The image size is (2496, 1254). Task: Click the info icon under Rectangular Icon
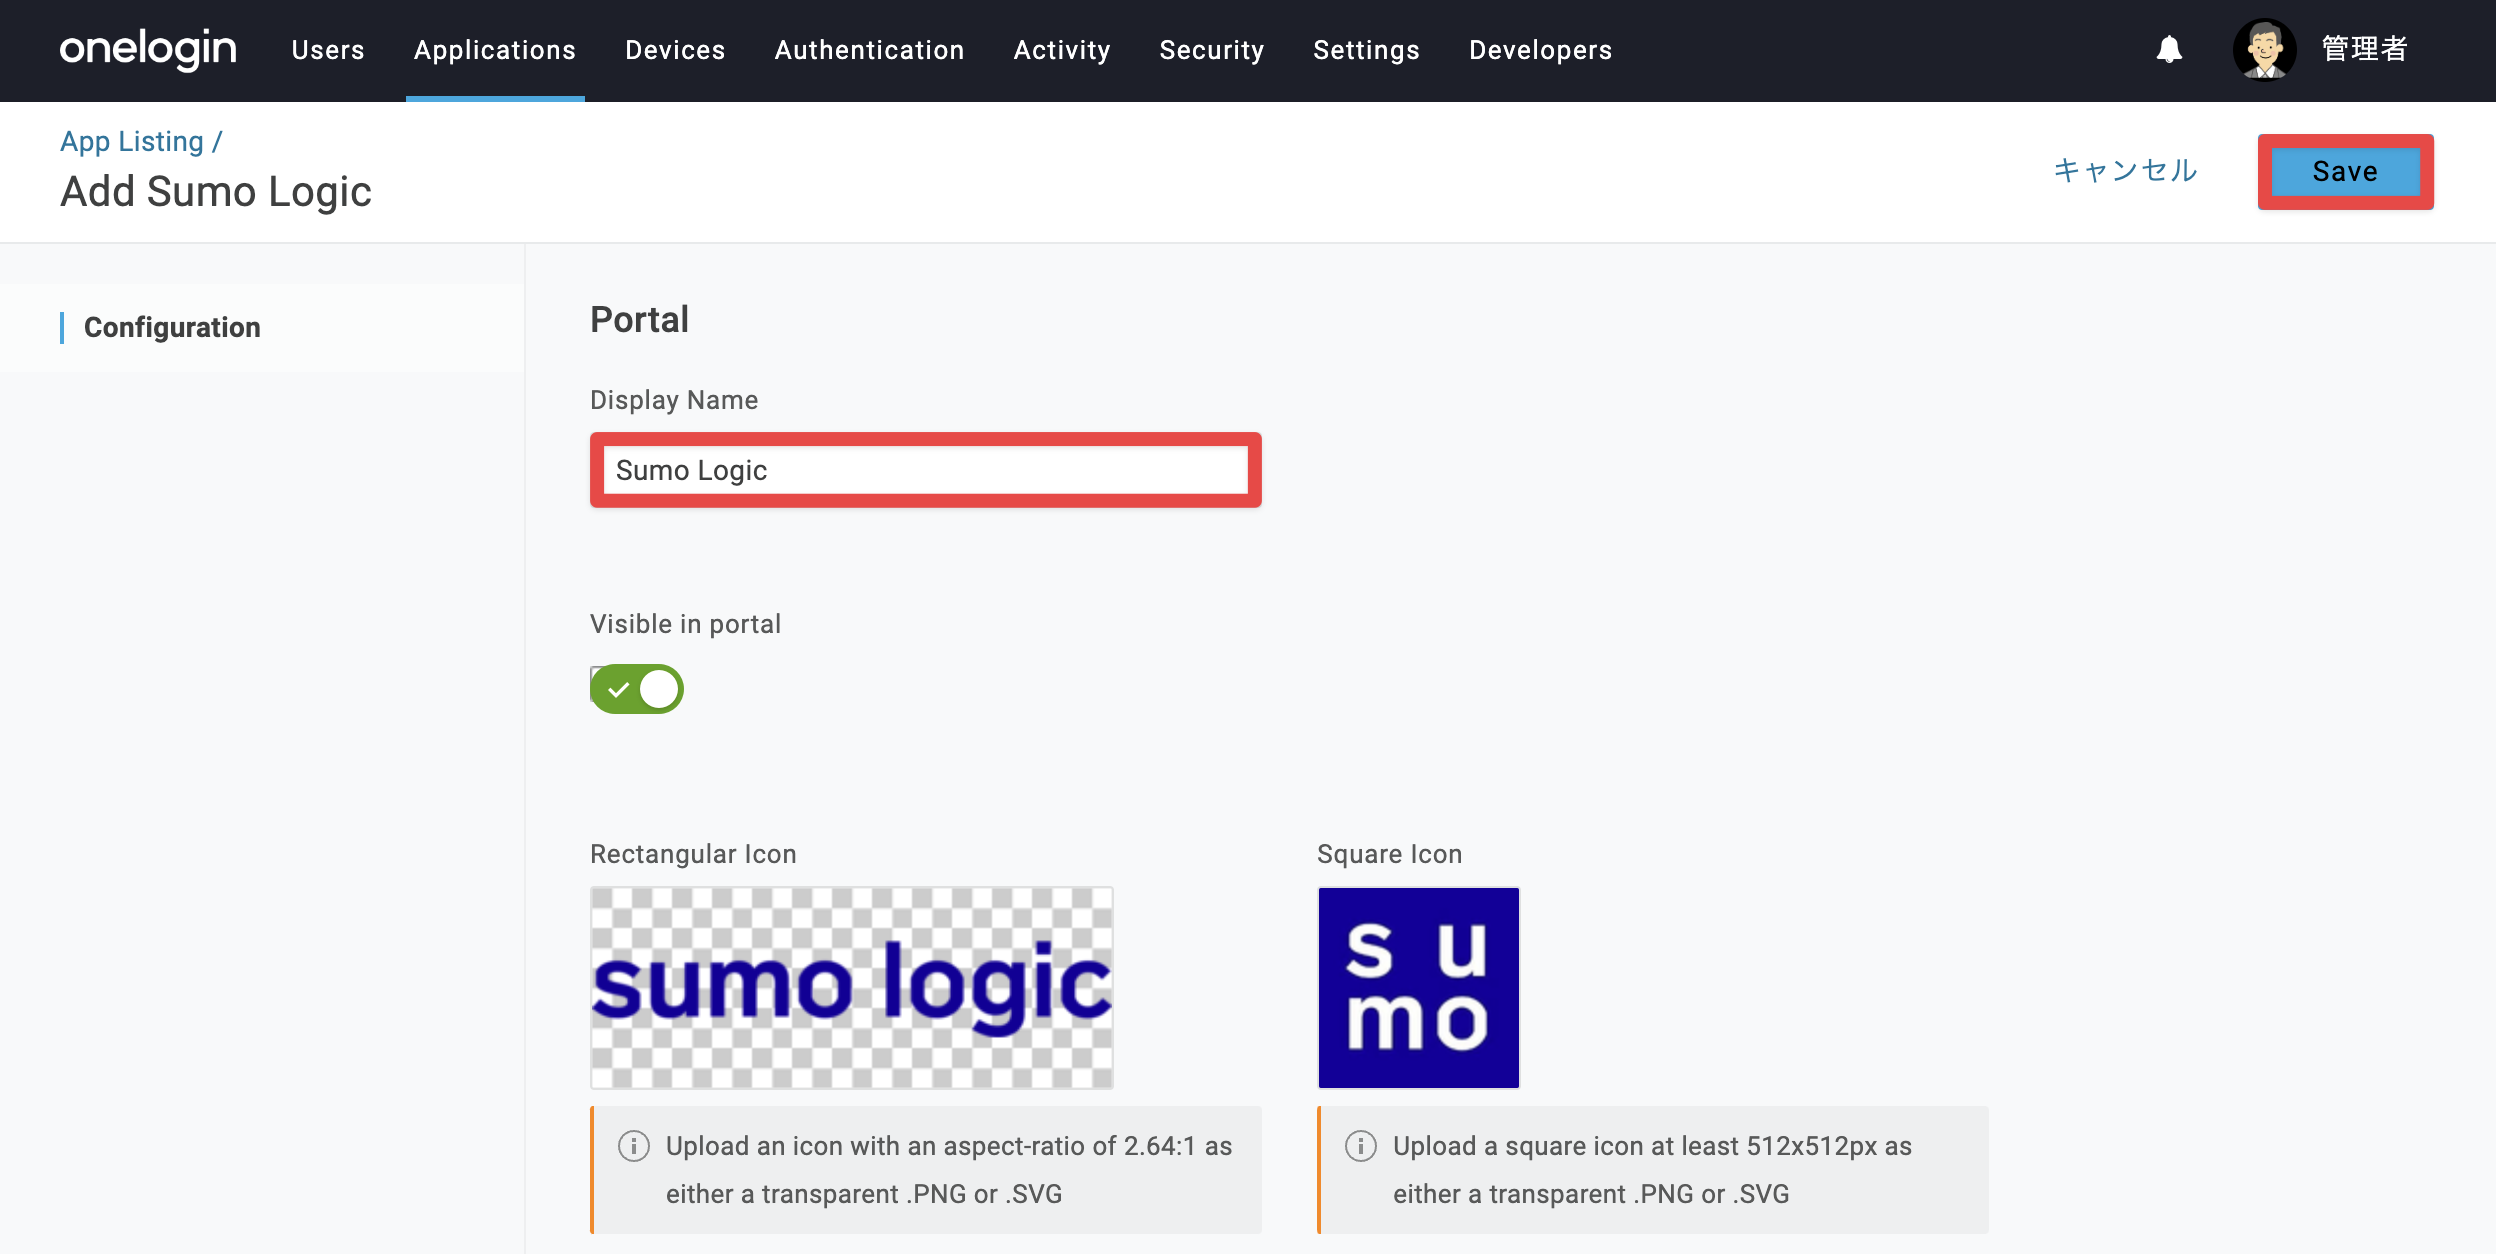[634, 1146]
